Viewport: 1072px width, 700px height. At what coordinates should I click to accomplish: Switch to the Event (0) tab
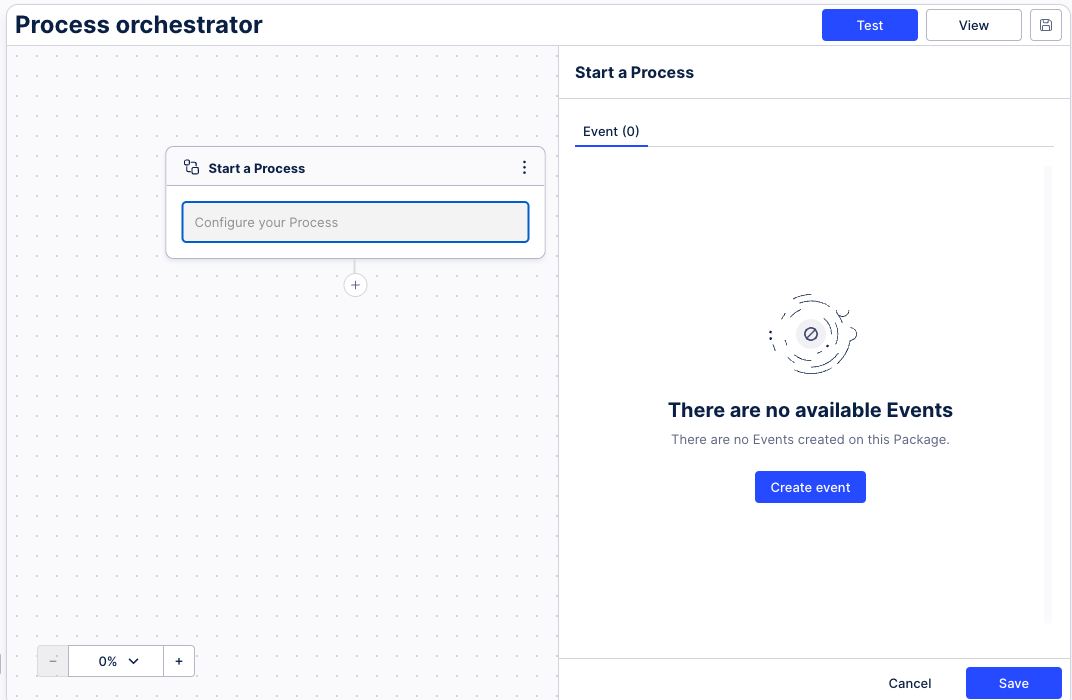pyautogui.click(x=611, y=131)
